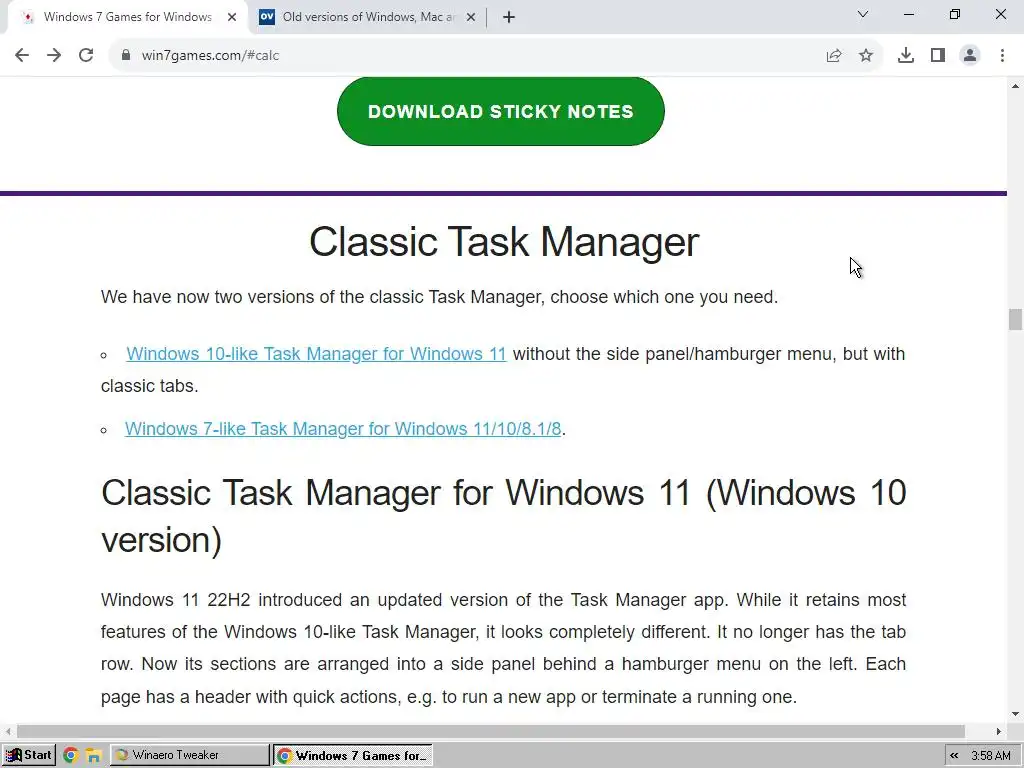Select Windows 7 Games taskbar button
The height and width of the screenshot is (768, 1024).
tap(353, 756)
